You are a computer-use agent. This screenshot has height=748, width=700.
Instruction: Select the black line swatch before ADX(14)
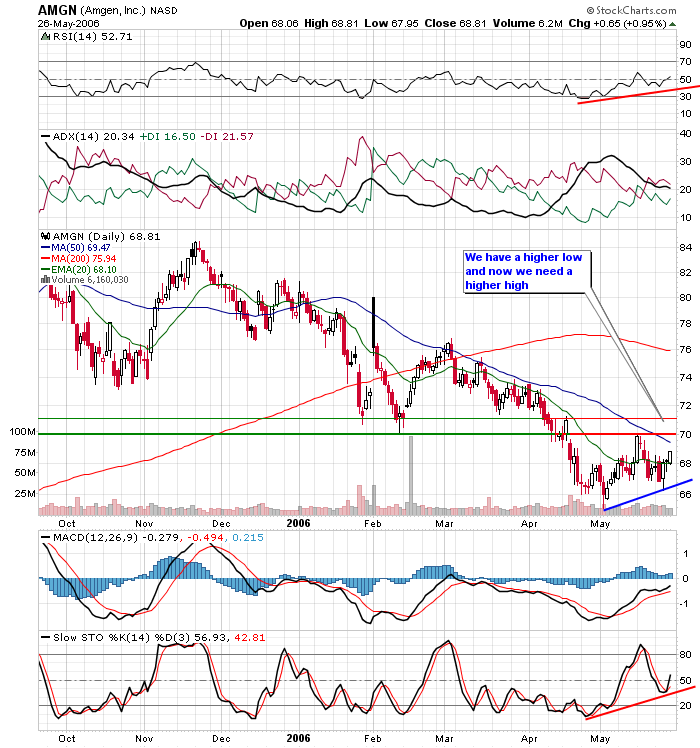46,137
